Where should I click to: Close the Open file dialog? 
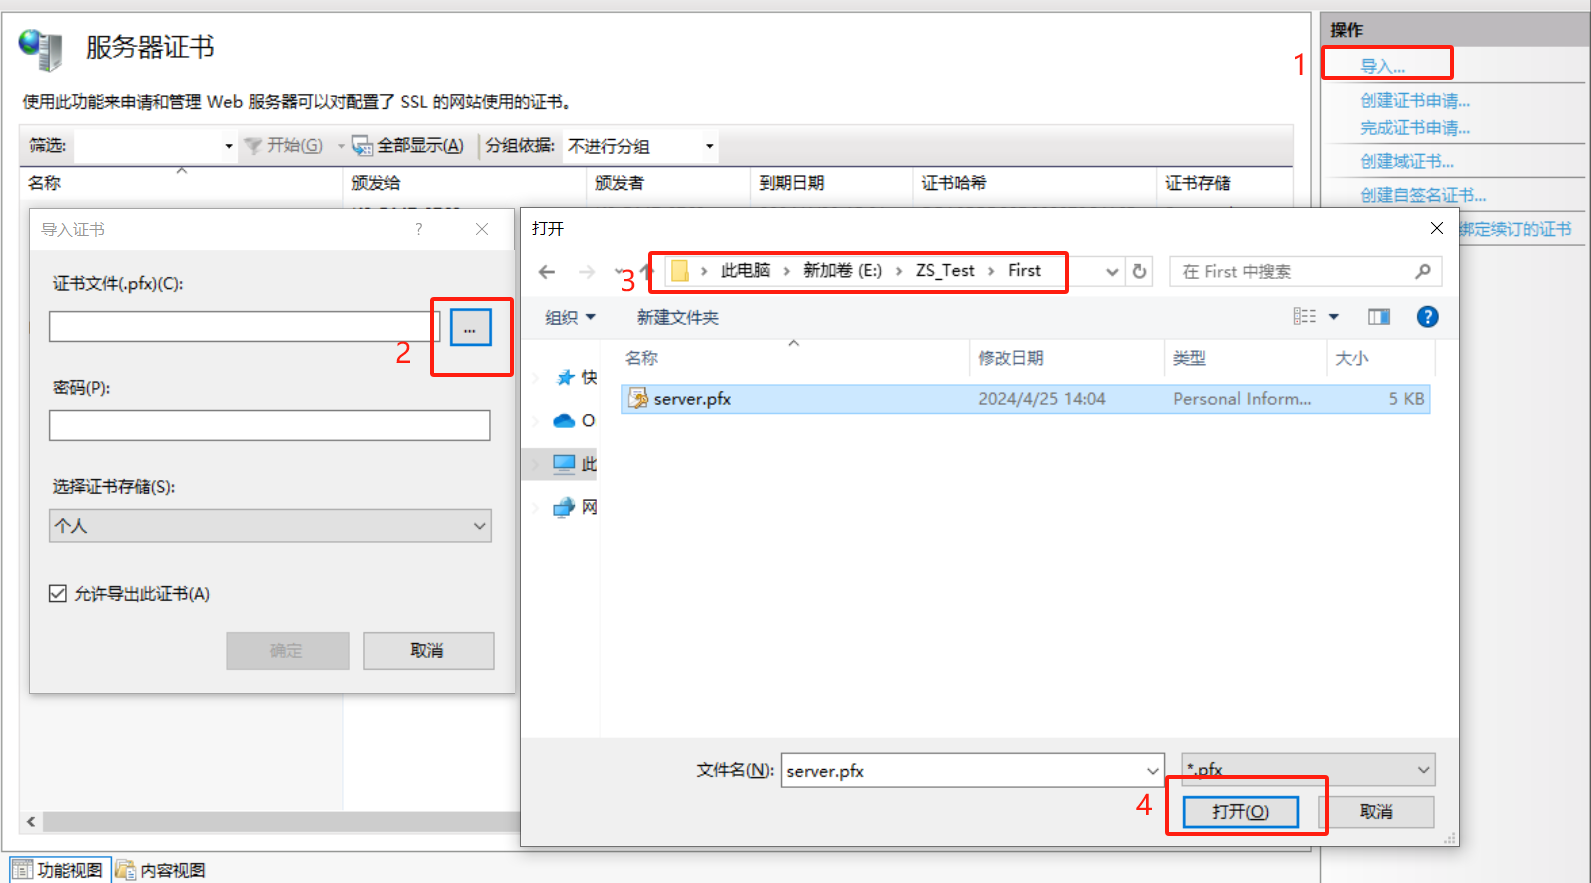pos(1437,228)
